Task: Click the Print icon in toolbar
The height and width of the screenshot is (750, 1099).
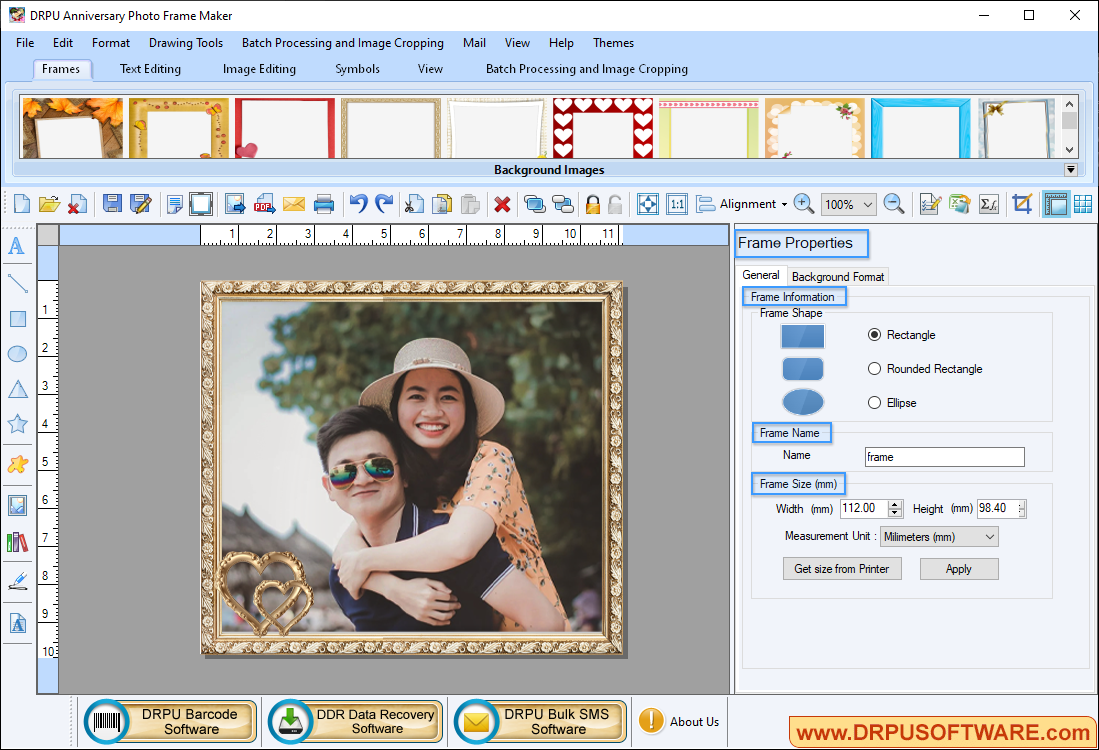Action: pyautogui.click(x=324, y=204)
